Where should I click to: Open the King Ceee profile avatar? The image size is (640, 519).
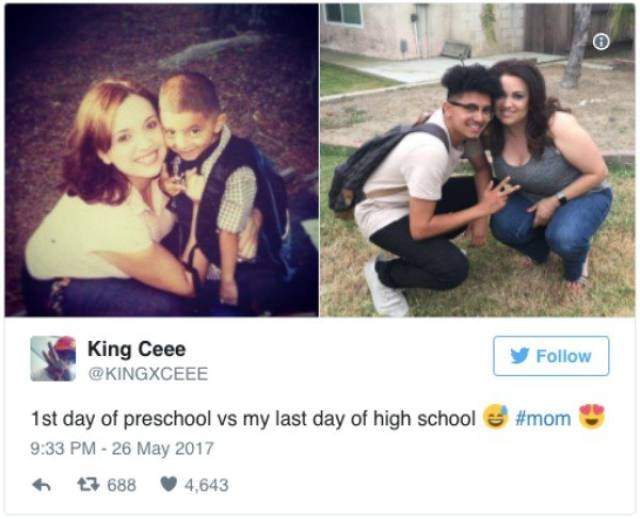point(53,358)
